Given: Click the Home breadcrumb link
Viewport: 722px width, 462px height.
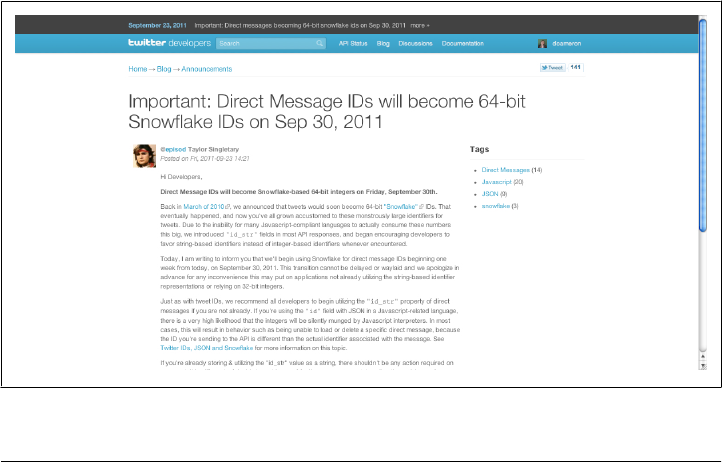Looking at the screenshot, I should 138,69.
